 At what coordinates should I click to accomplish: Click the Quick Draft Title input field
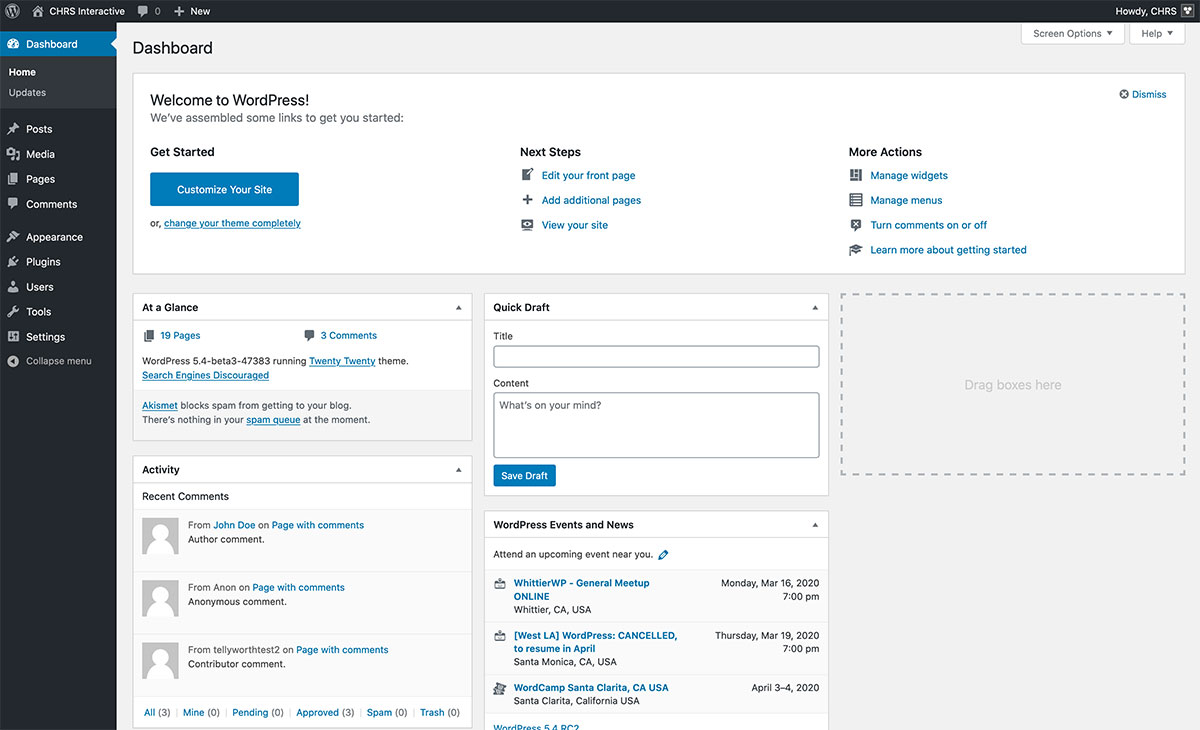point(656,357)
